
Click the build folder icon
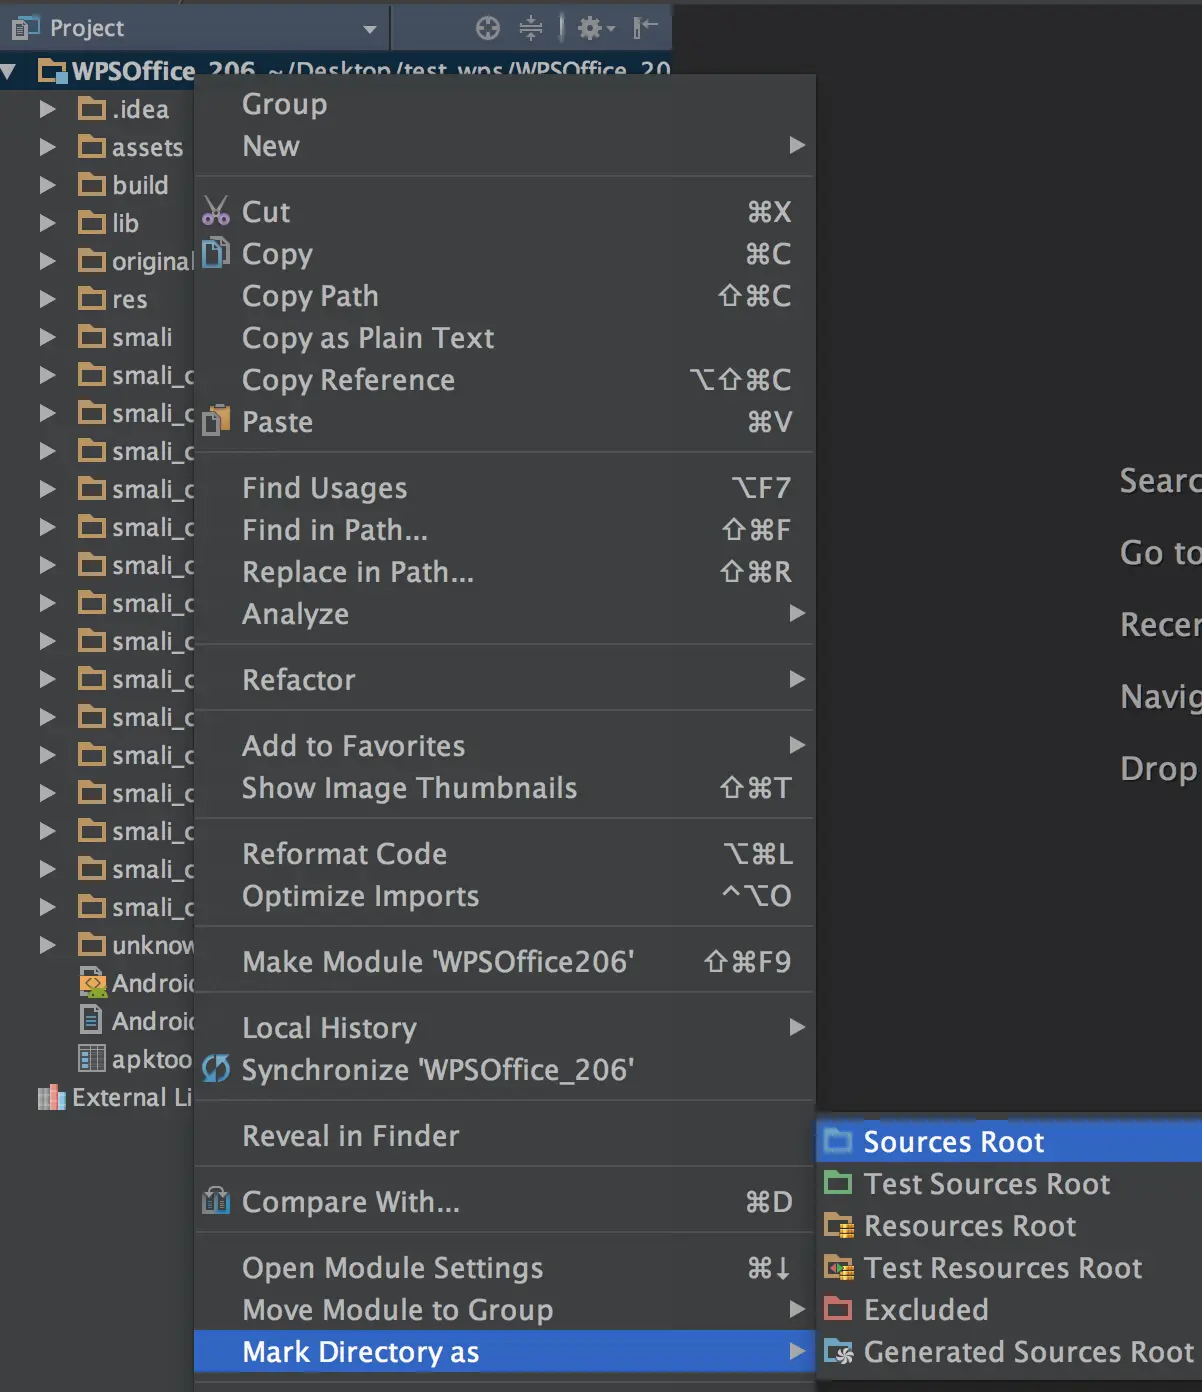92,184
